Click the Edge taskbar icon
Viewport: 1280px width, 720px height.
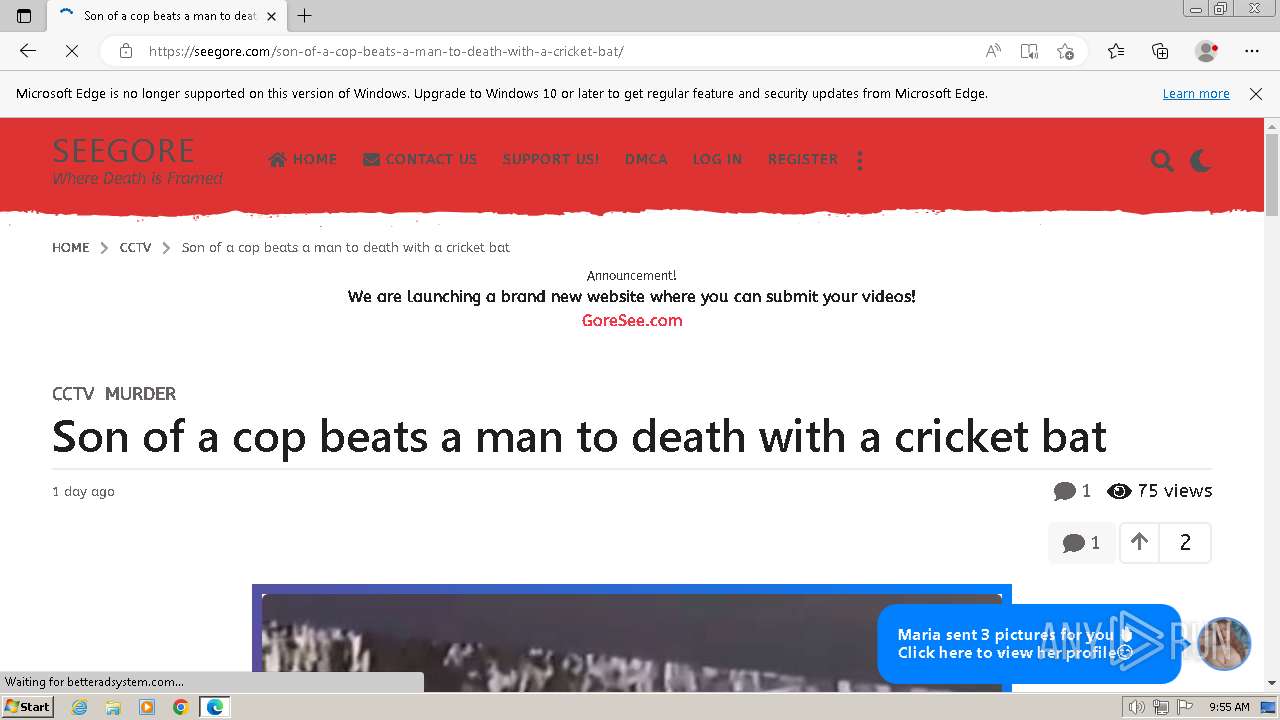(x=215, y=707)
